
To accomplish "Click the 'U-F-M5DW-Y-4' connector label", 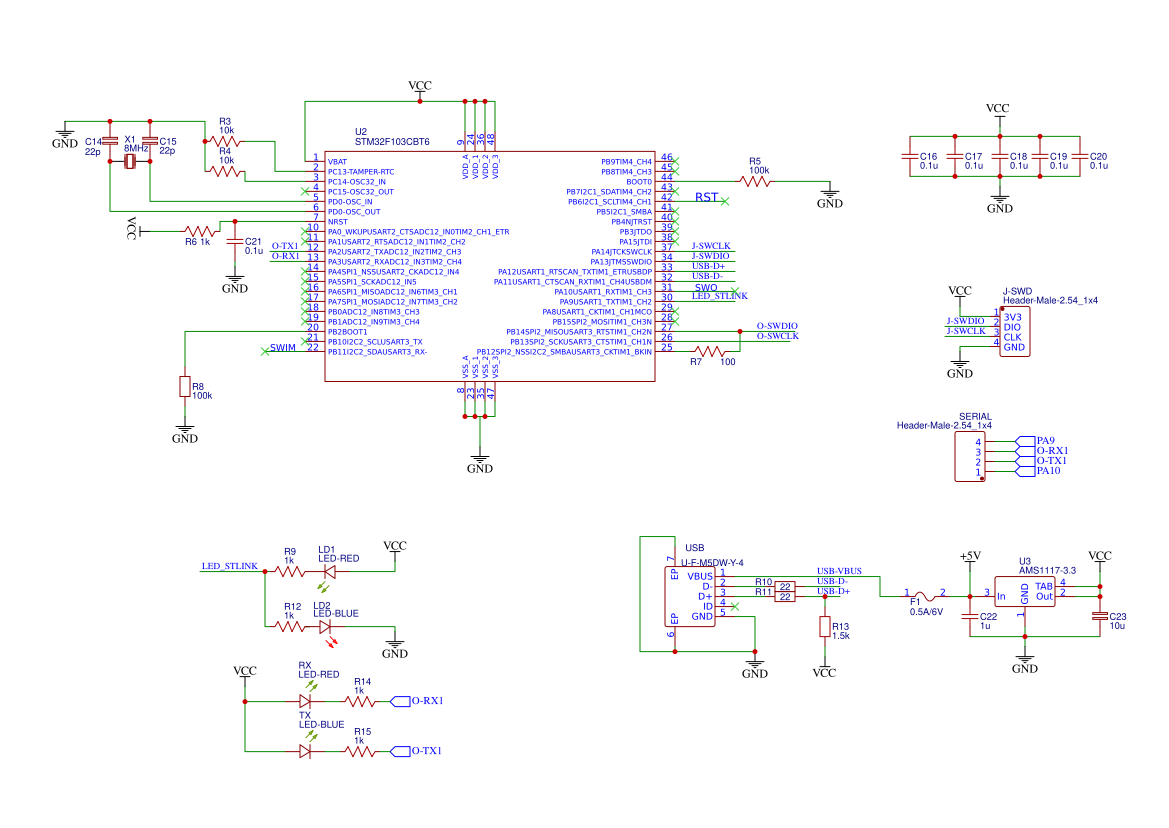I will pos(713,563).
